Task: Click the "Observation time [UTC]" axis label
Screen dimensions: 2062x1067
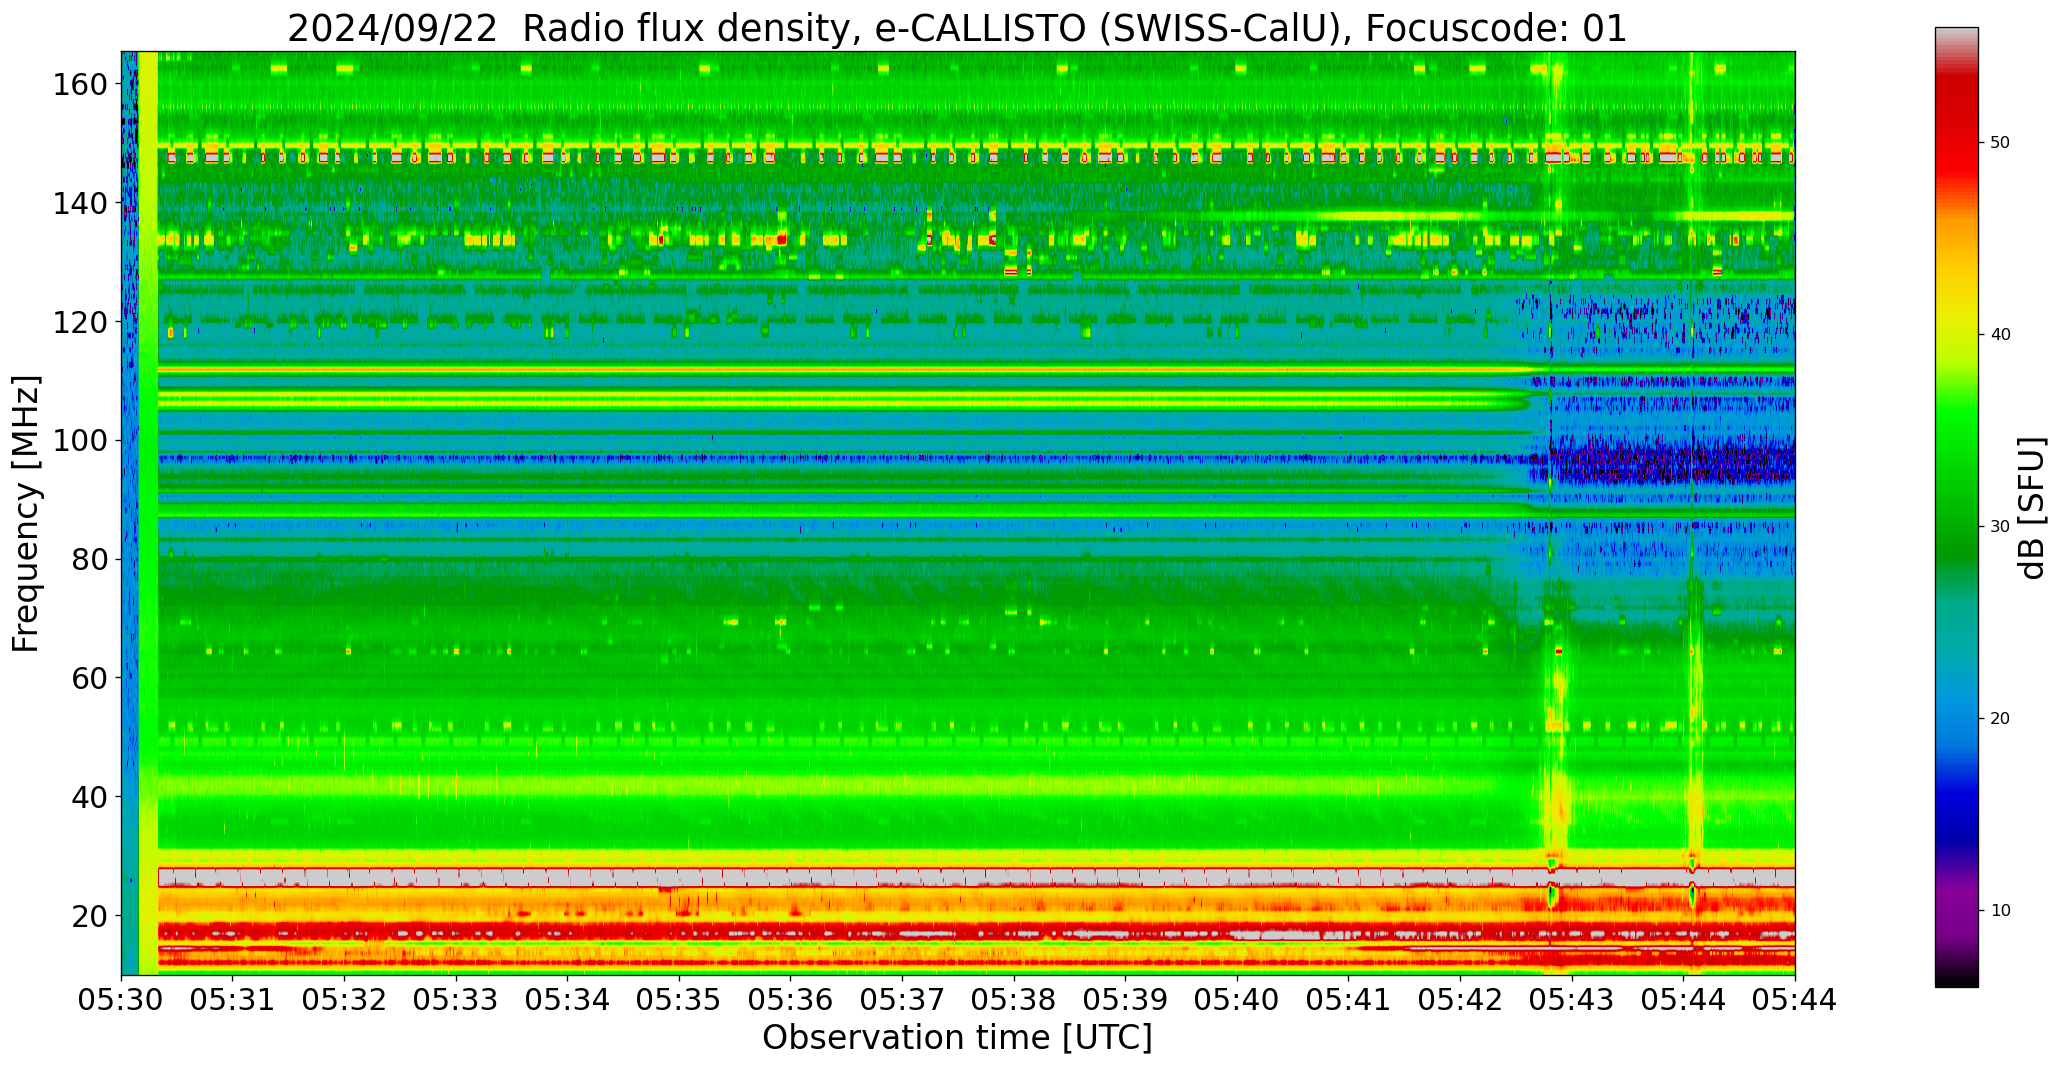Action: tap(957, 1037)
